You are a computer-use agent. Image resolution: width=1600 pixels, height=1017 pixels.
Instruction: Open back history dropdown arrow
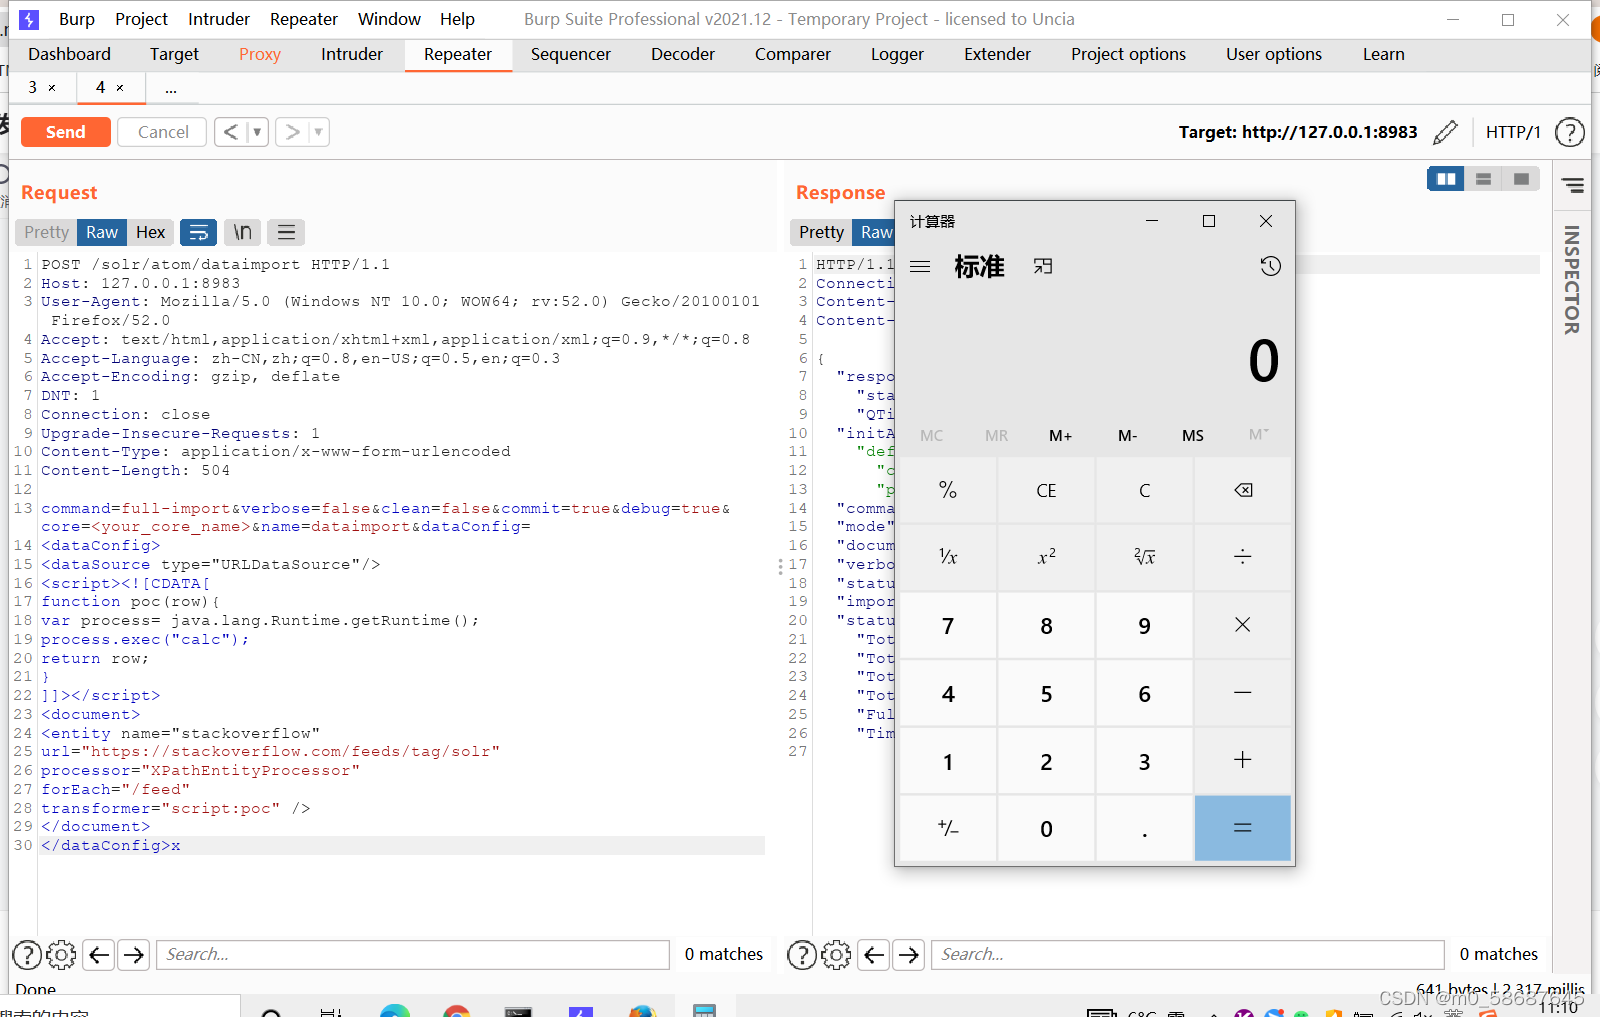pyautogui.click(x=257, y=132)
